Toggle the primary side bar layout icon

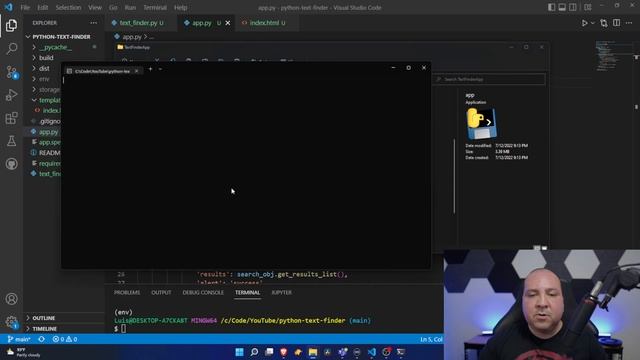point(551,7)
